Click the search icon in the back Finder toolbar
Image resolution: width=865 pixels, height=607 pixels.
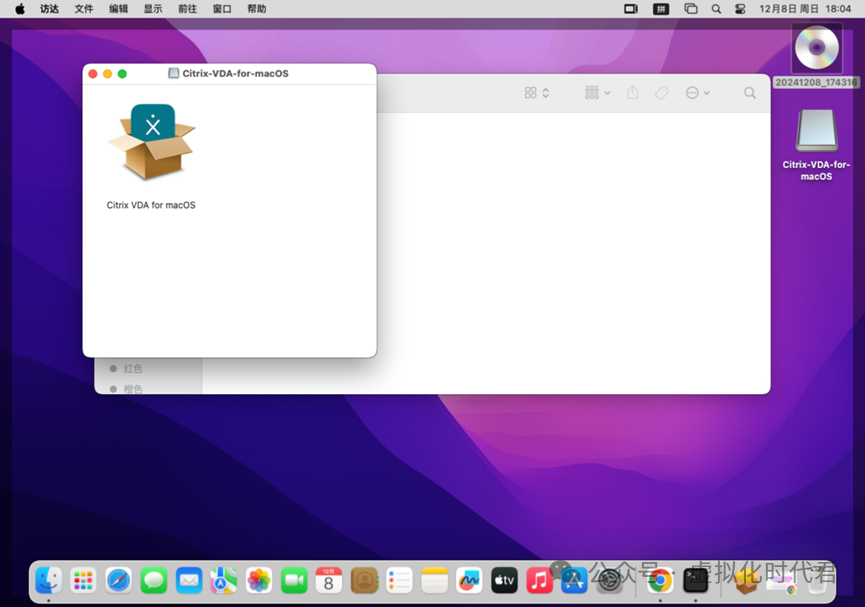(749, 93)
